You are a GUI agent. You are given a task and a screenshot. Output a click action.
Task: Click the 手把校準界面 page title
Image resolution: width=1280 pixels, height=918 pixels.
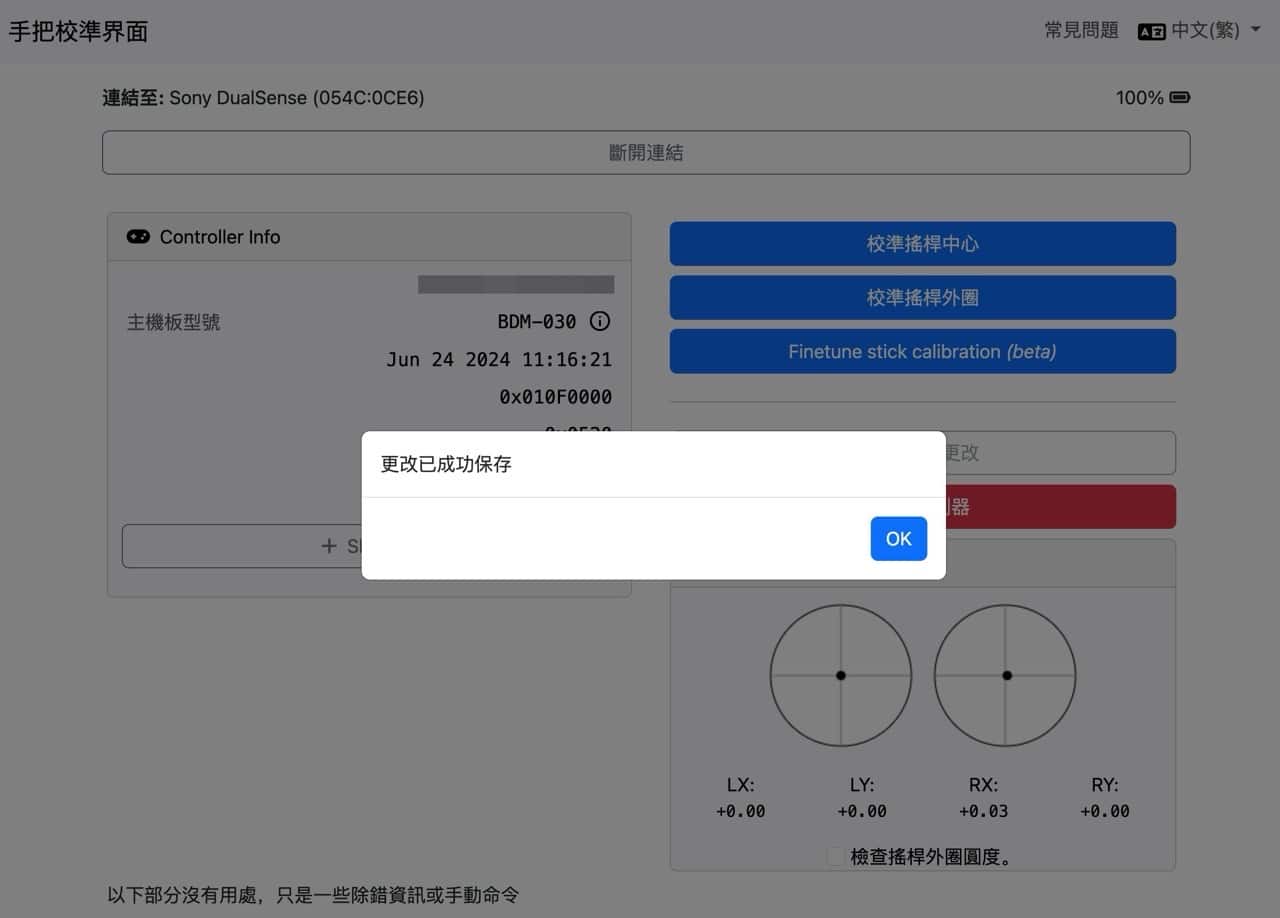coord(79,32)
